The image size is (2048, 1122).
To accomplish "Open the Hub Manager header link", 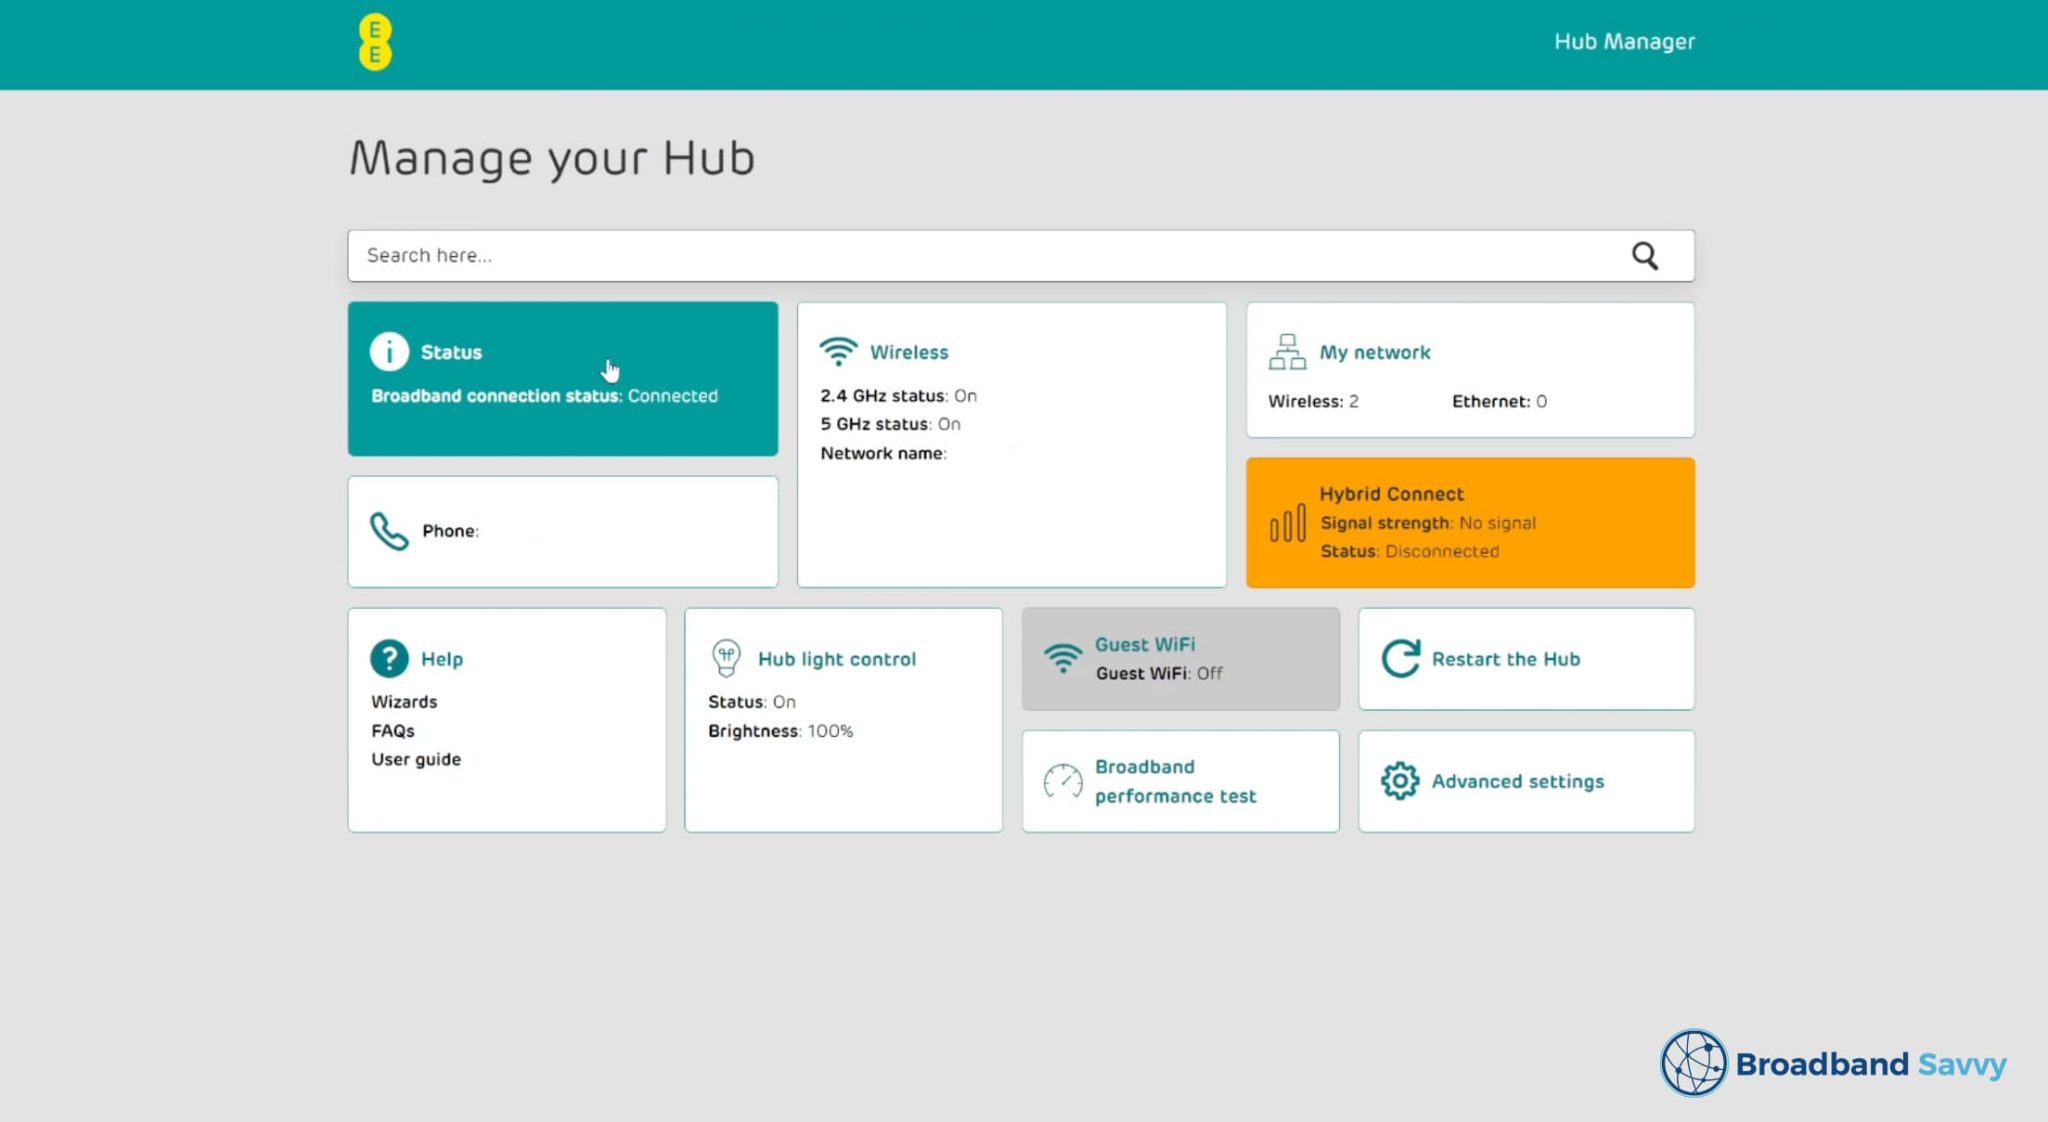I will [x=1624, y=42].
